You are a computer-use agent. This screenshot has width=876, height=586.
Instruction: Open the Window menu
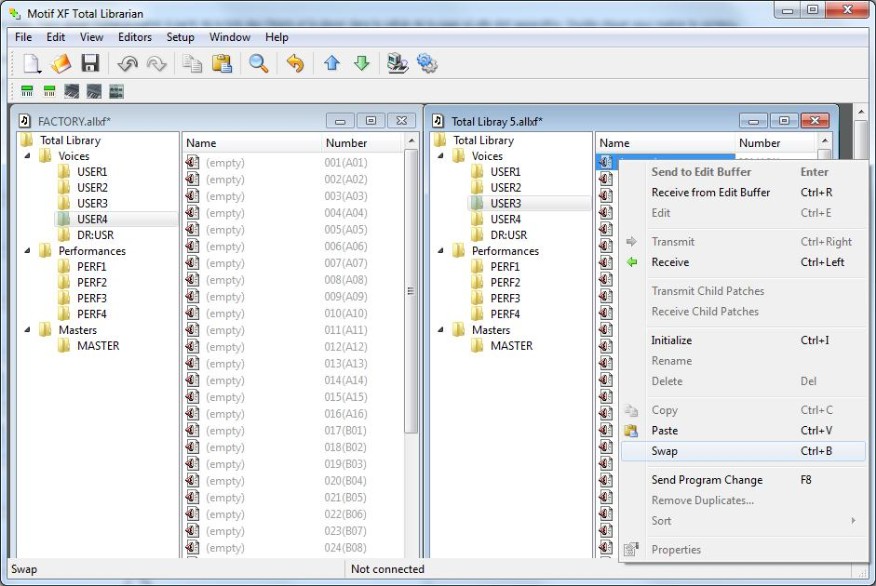[x=230, y=37]
